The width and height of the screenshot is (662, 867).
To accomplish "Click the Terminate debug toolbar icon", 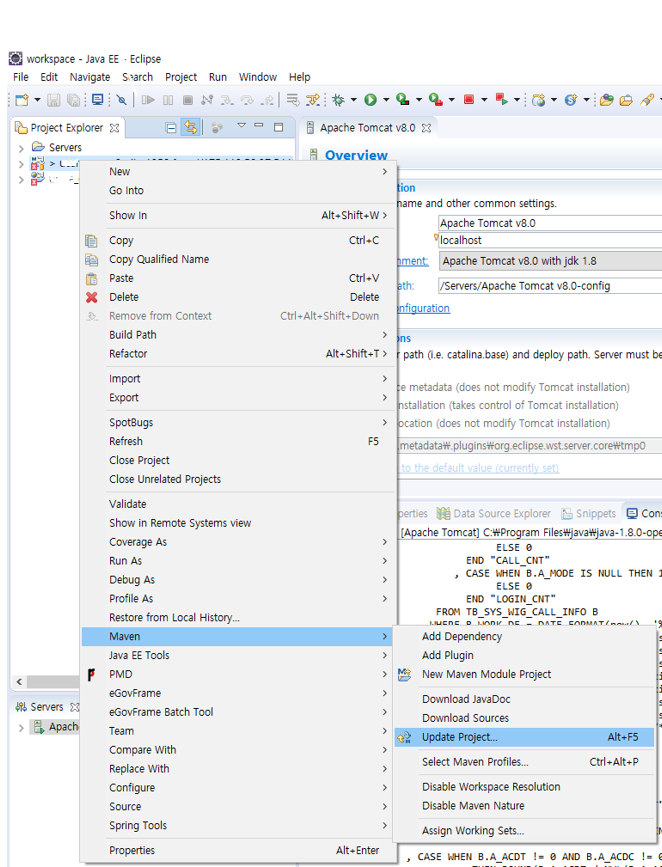I will click(x=188, y=100).
